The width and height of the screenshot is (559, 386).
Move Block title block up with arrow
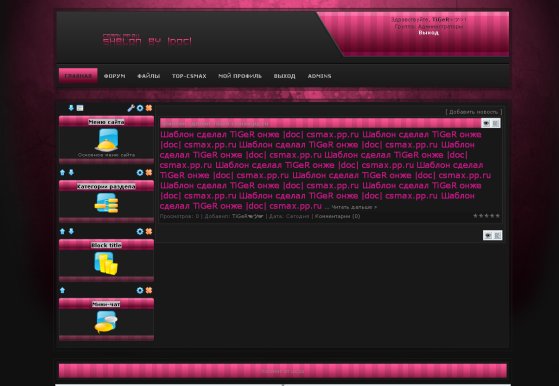pyautogui.click(x=62, y=231)
